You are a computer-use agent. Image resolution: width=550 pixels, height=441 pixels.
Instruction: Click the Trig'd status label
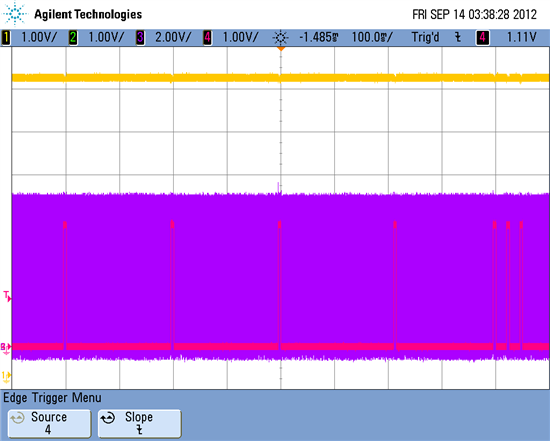pos(425,37)
